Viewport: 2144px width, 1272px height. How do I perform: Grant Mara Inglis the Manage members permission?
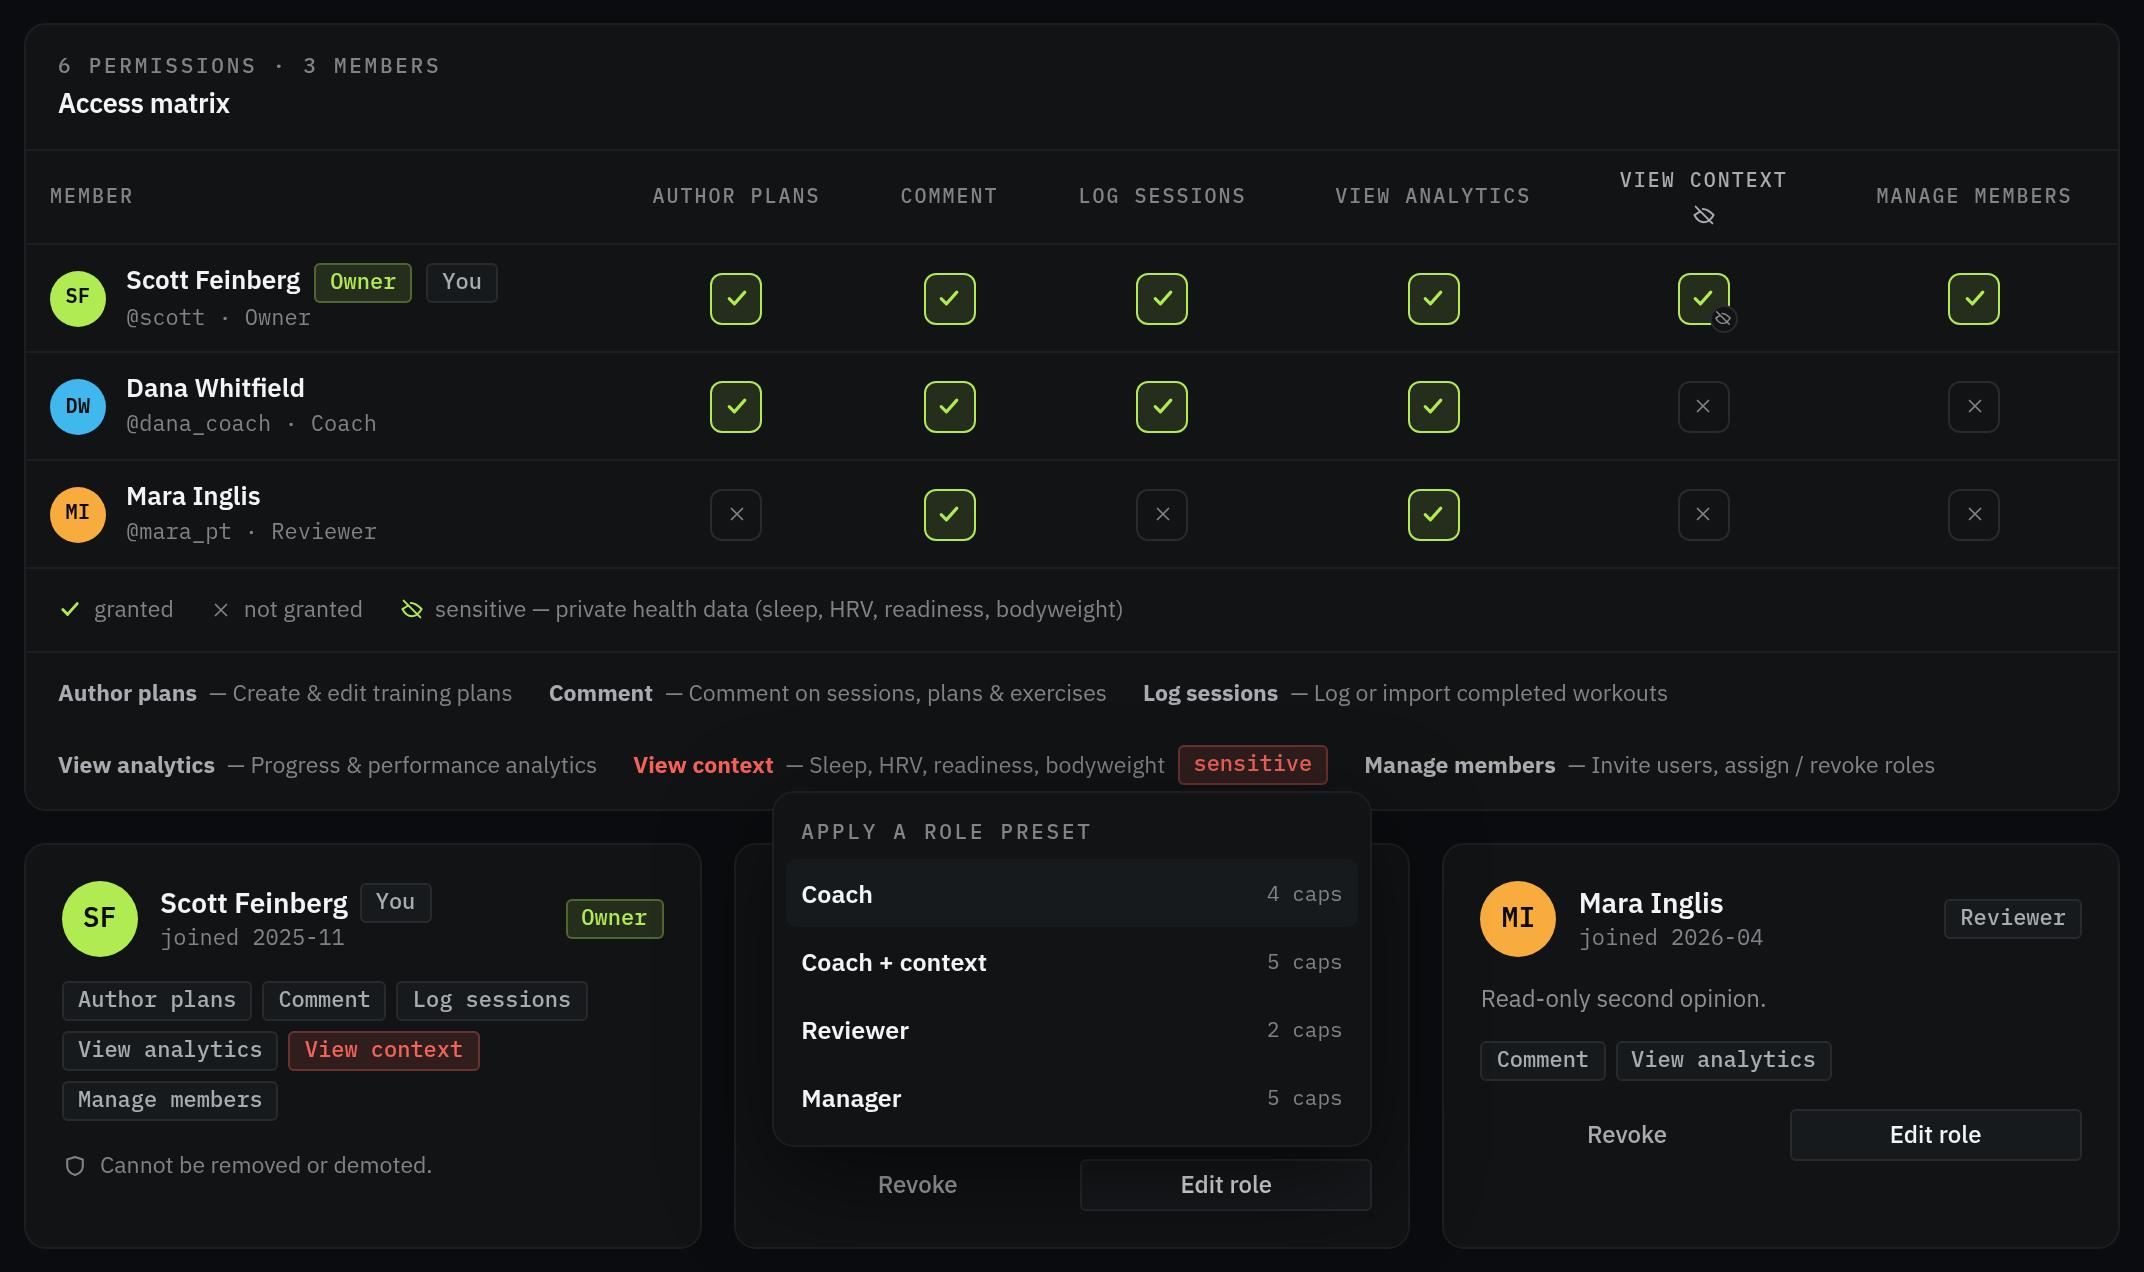tap(1974, 514)
